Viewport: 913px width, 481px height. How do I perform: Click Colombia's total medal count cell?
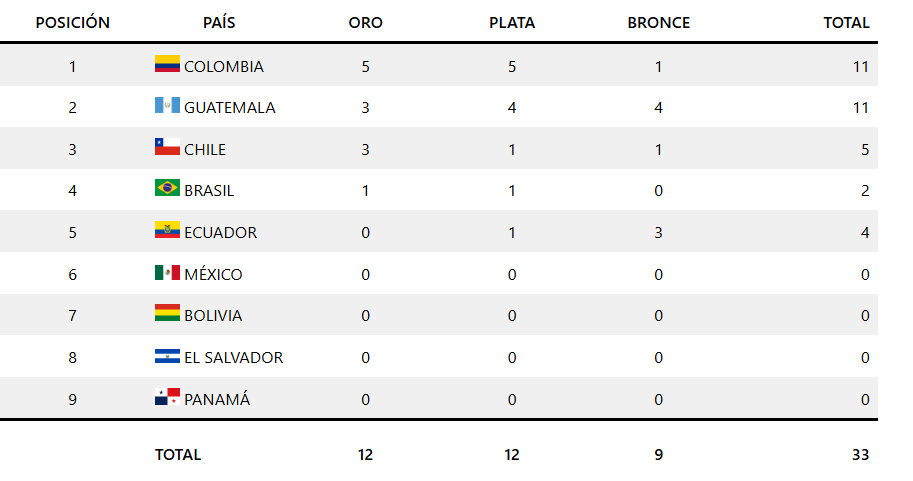(x=860, y=67)
